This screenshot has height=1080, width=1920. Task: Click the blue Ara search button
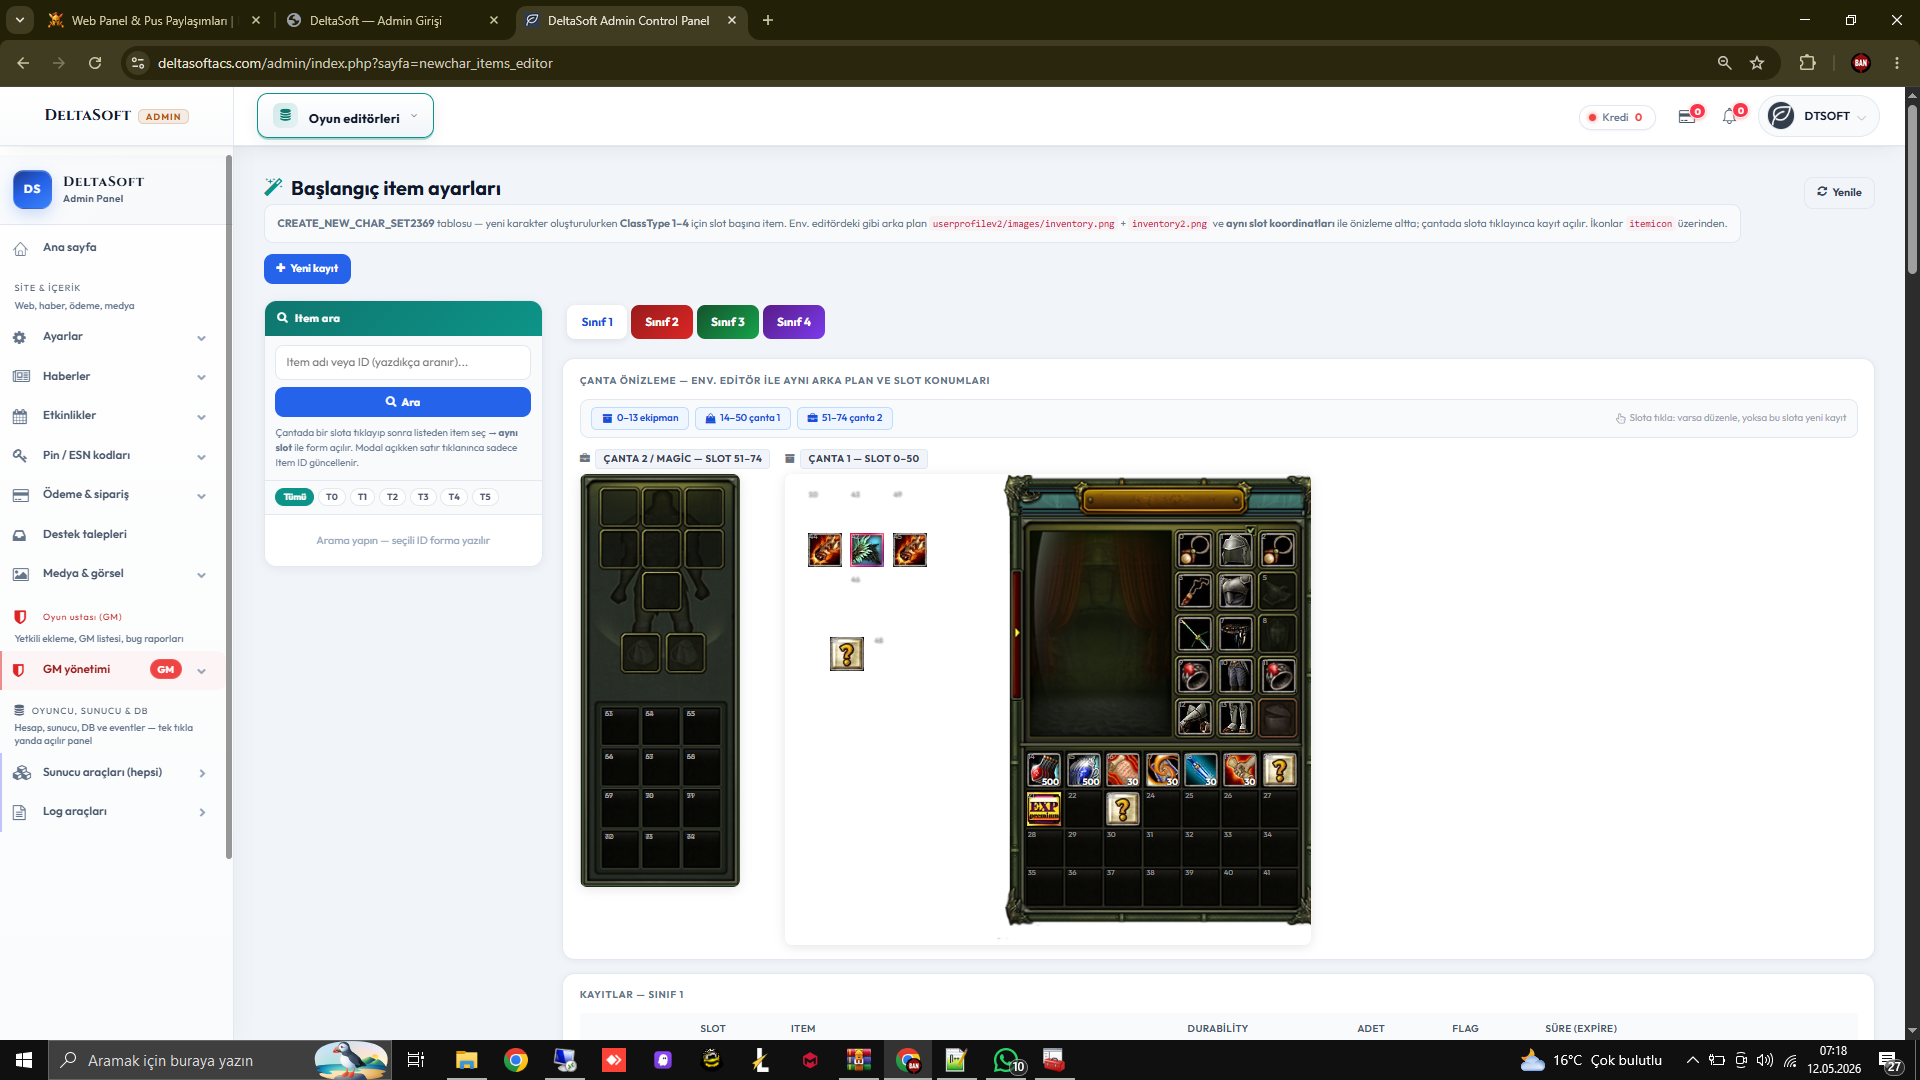click(x=403, y=402)
